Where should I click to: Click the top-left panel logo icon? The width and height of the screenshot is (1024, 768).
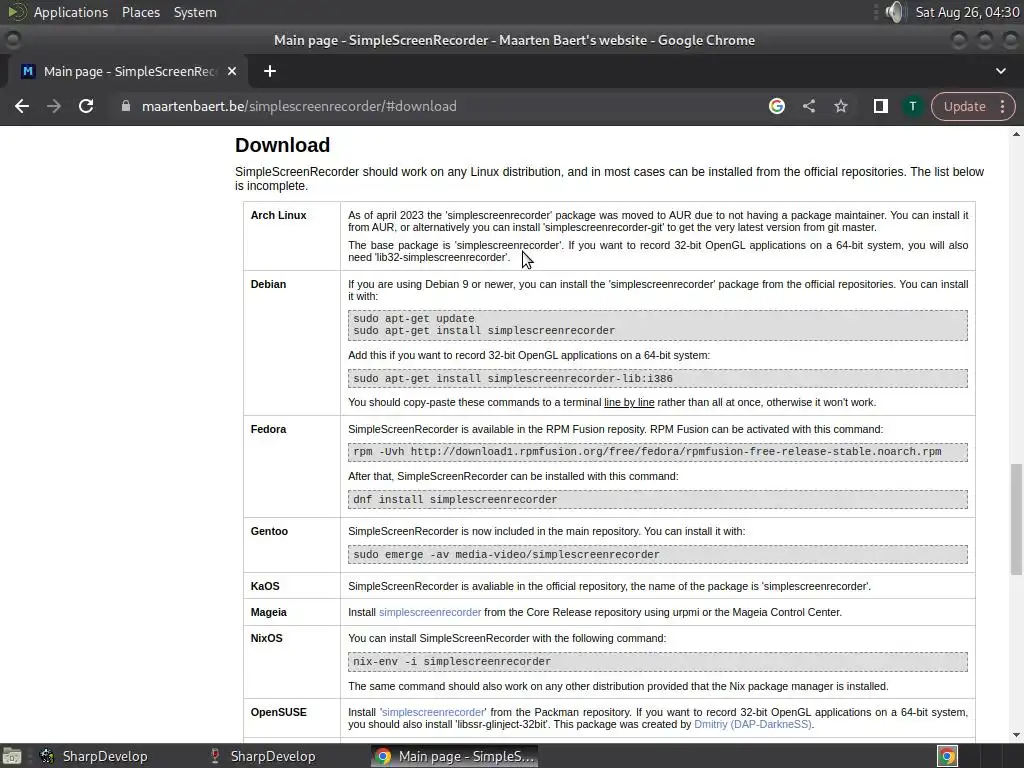(16, 12)
